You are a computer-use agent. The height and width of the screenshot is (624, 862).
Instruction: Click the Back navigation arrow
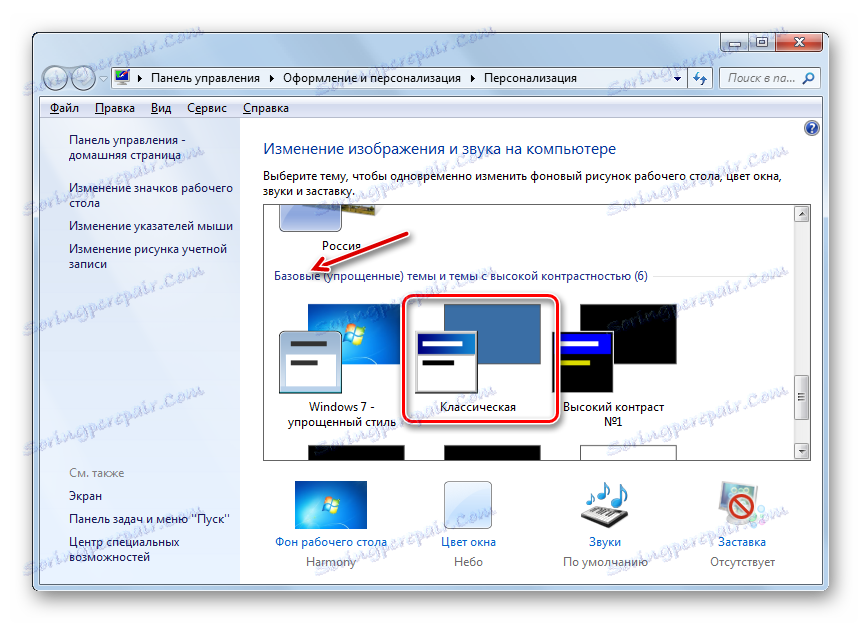pyautogui.click(x=54, y=78)
